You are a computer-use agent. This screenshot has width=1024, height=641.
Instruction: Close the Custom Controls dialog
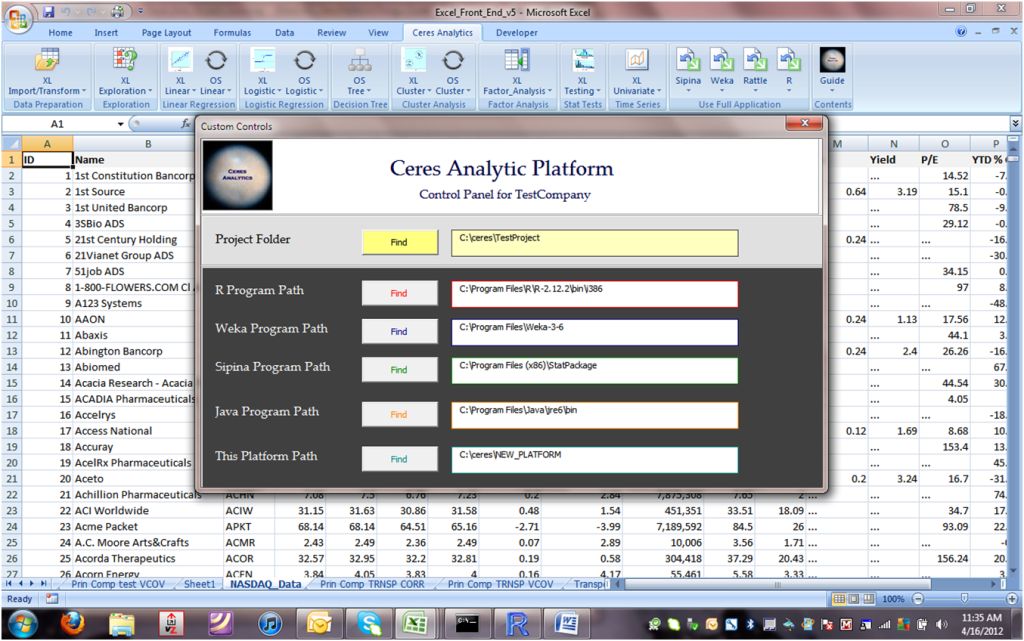[805, 123]
